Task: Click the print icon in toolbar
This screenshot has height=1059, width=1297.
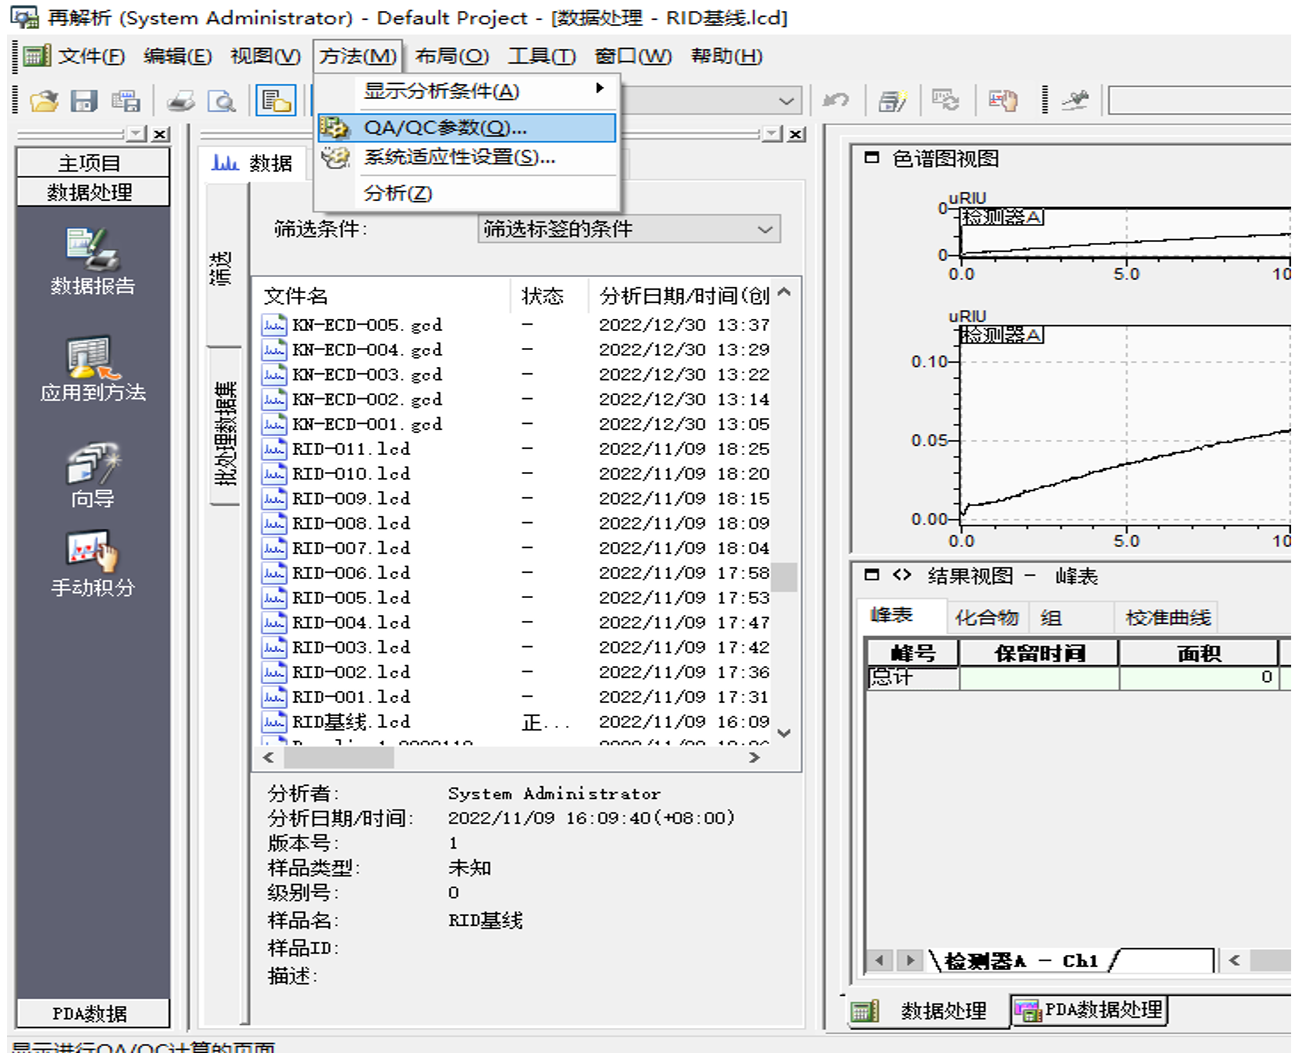Action: [x=181, y=101]
